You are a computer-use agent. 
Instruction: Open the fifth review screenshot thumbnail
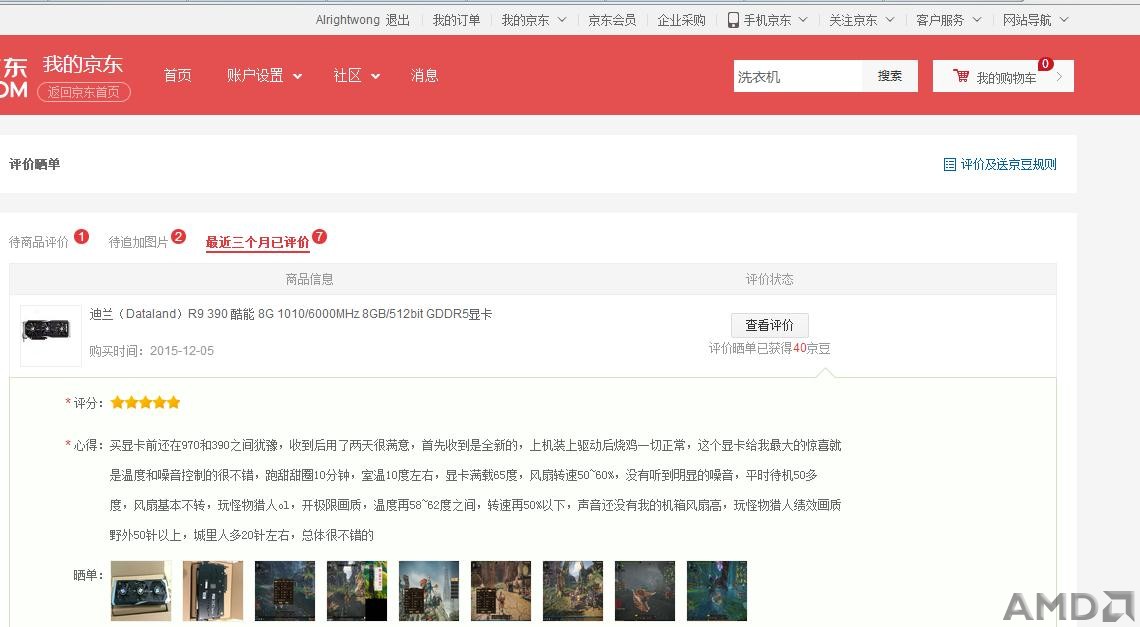click(429, 591)
